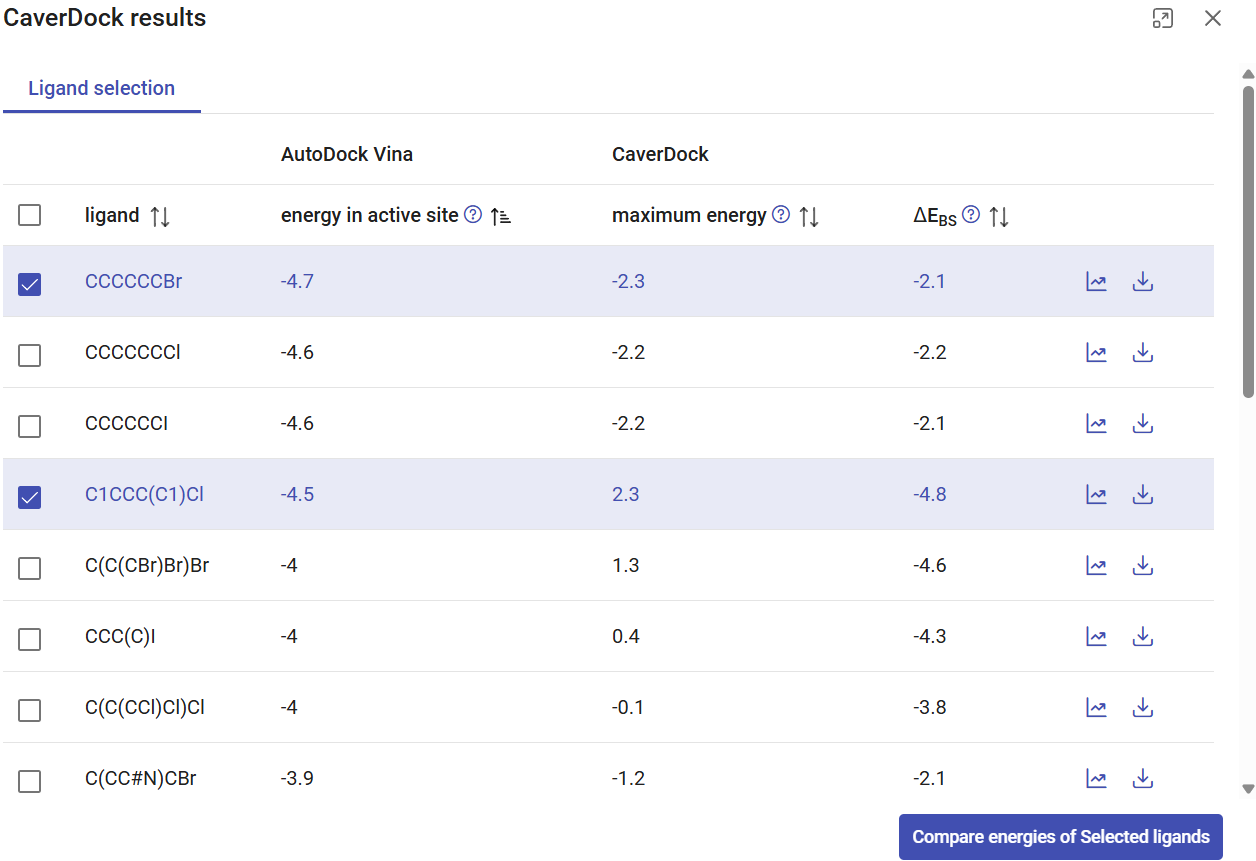Viewport: 1256px width, 861px height.
Task: Open energy chart for CCC(C)I ligand
Action: [x=1096, y=637]
